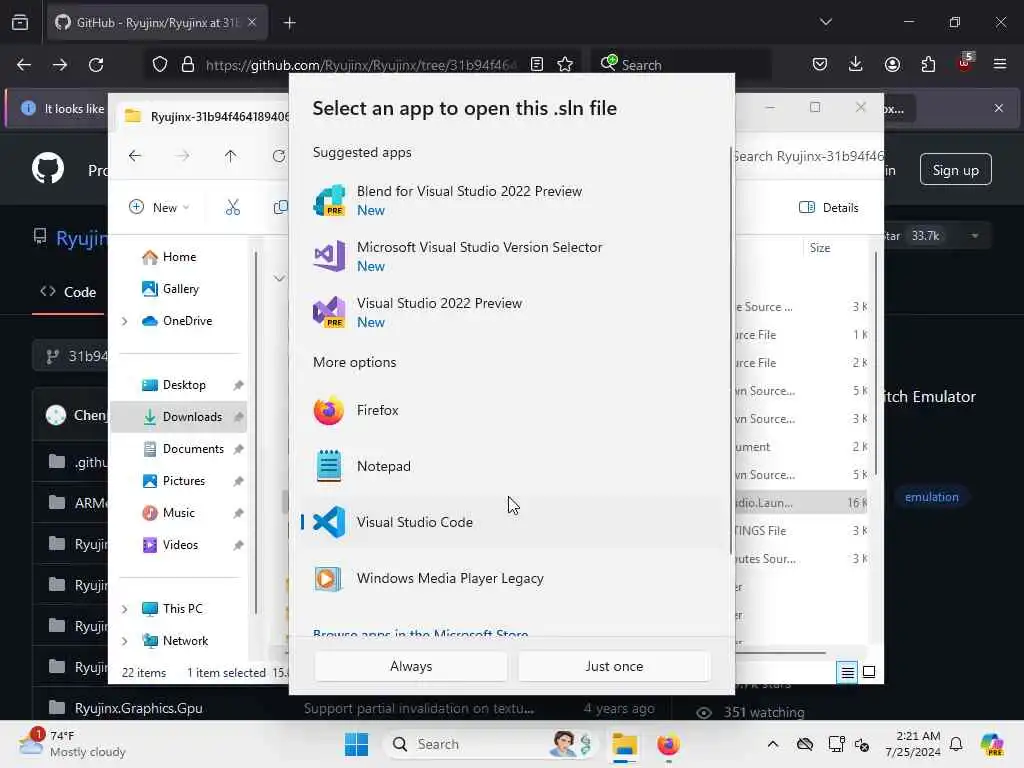Click the emulation topic tag
This screenshot has height=768, width=1024.
931,497
